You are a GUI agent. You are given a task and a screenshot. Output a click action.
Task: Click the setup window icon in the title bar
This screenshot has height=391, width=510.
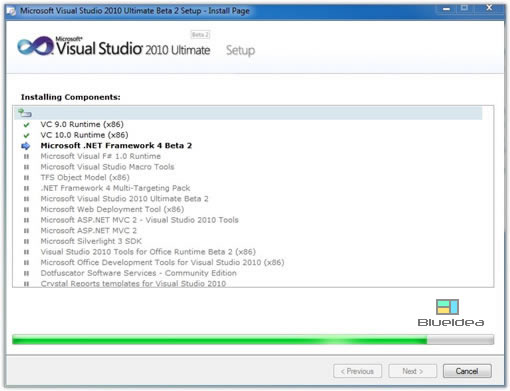[11, 11]
